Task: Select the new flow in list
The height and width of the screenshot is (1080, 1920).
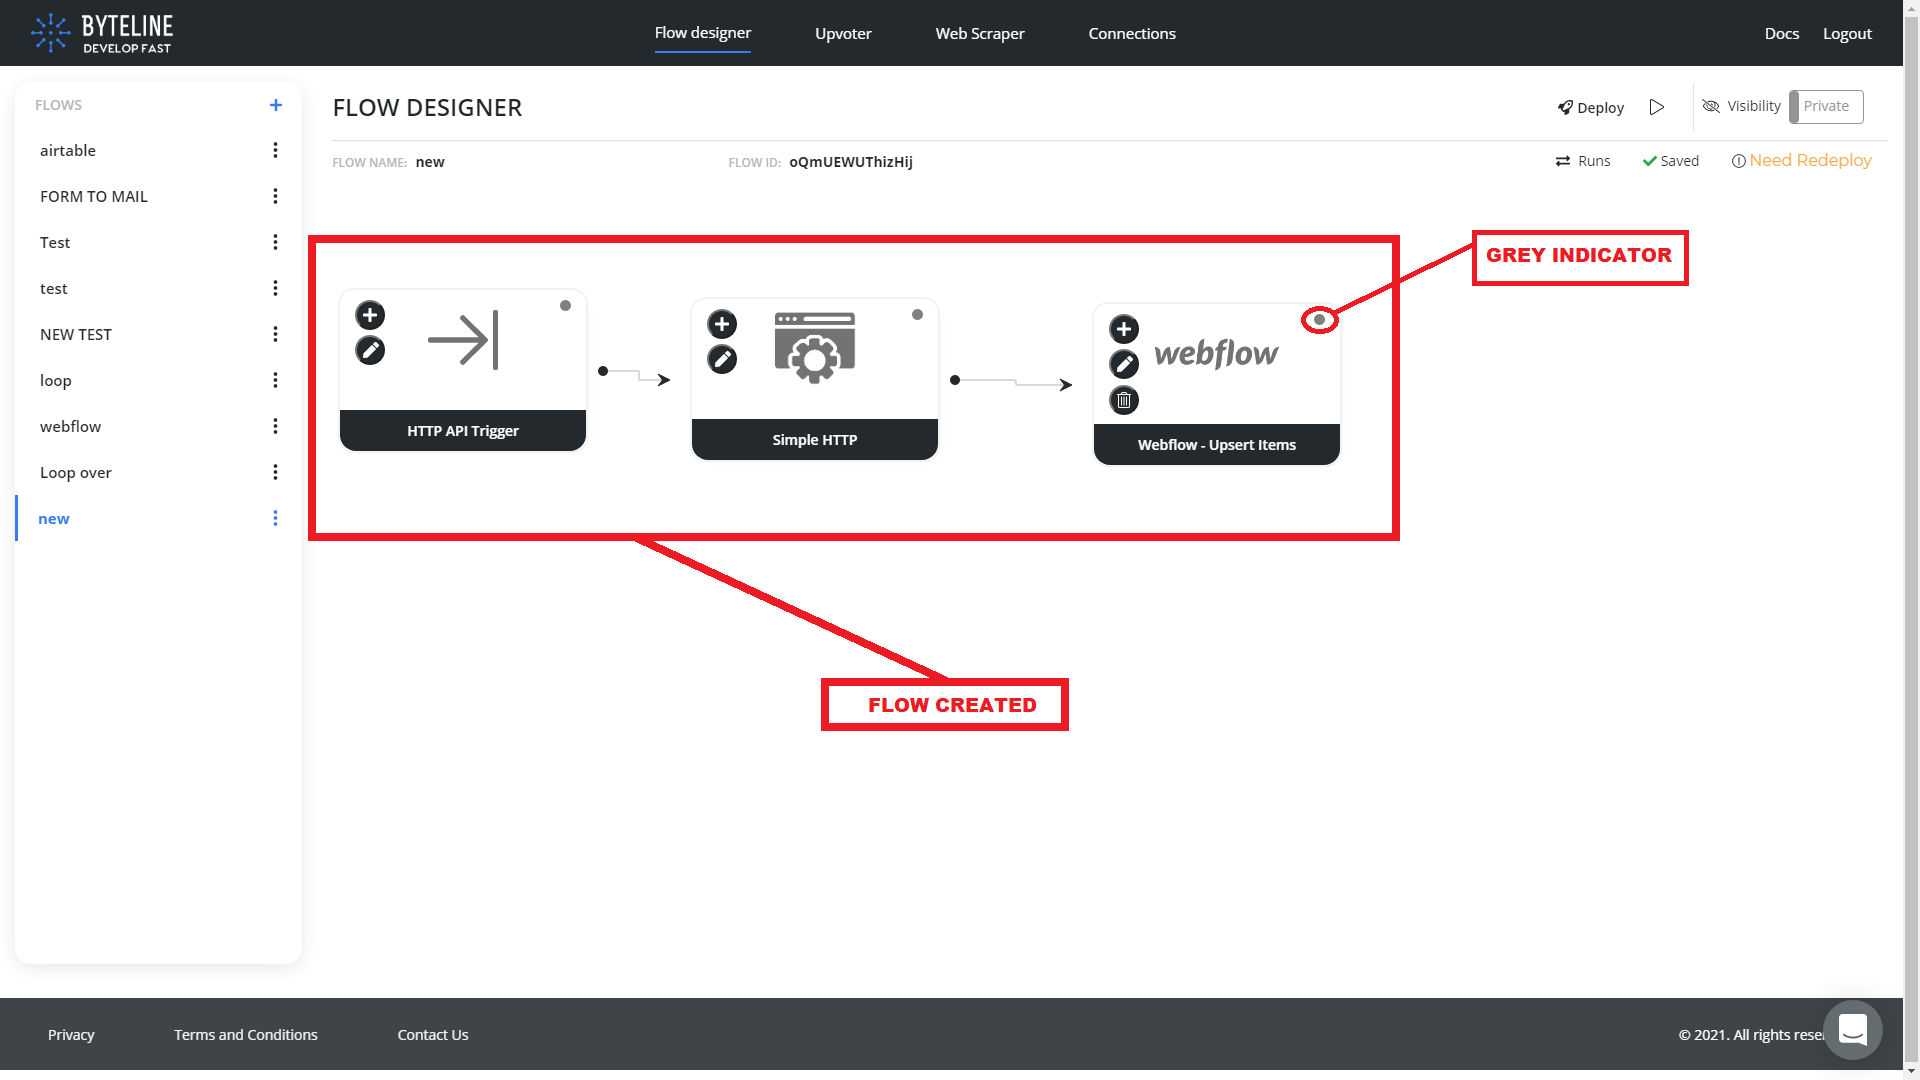Action: (54, 518)
